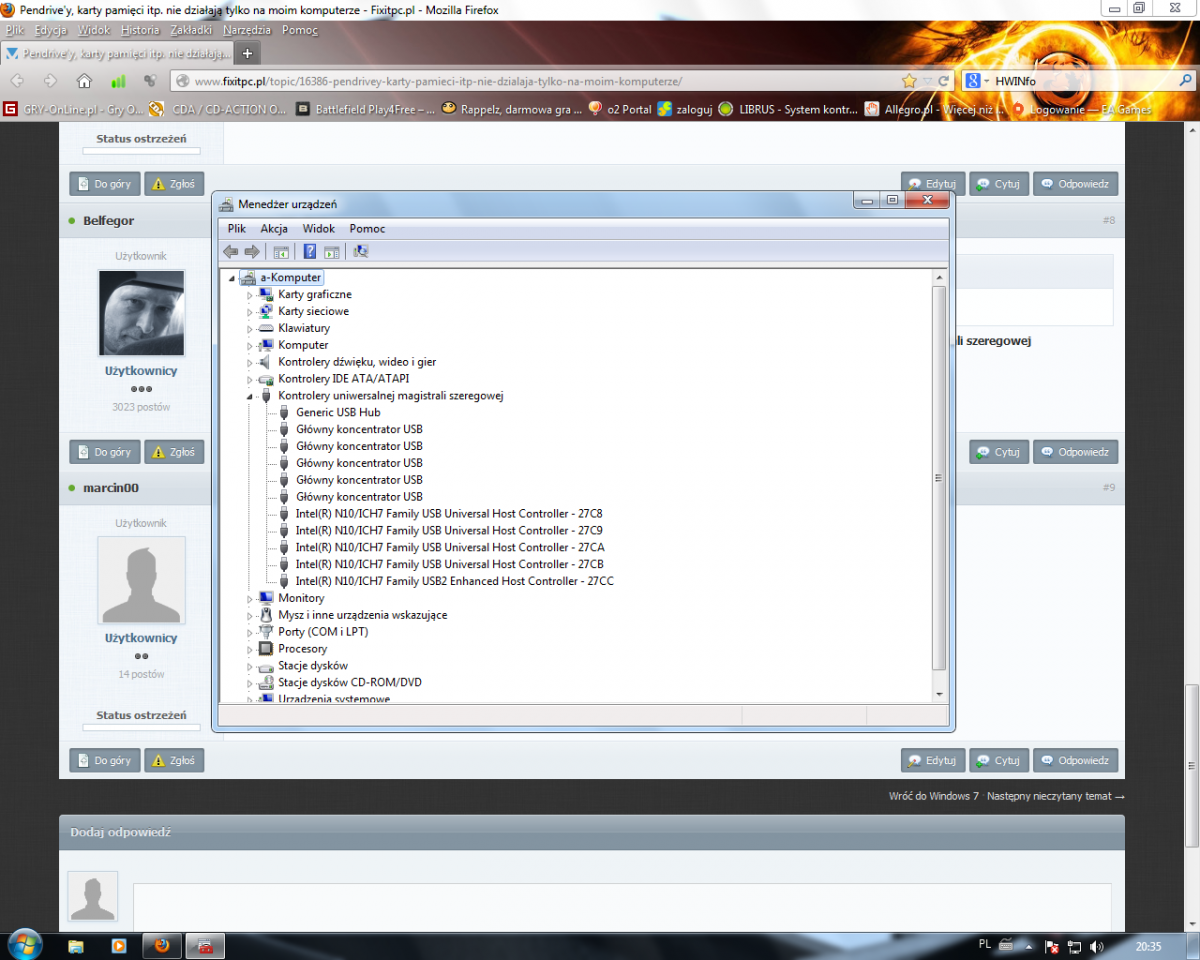This screenshot has width=1200, height=960.
Task: Switch to Firefox via taskbar icon
Action: (x=161, y=945)
